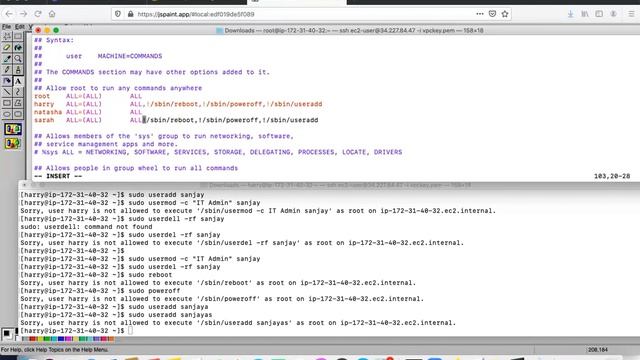Click the foreground/background color indicator box
The width and height of the screenshot is (640, 360).
pyautogui.click(x=7, y=333)
